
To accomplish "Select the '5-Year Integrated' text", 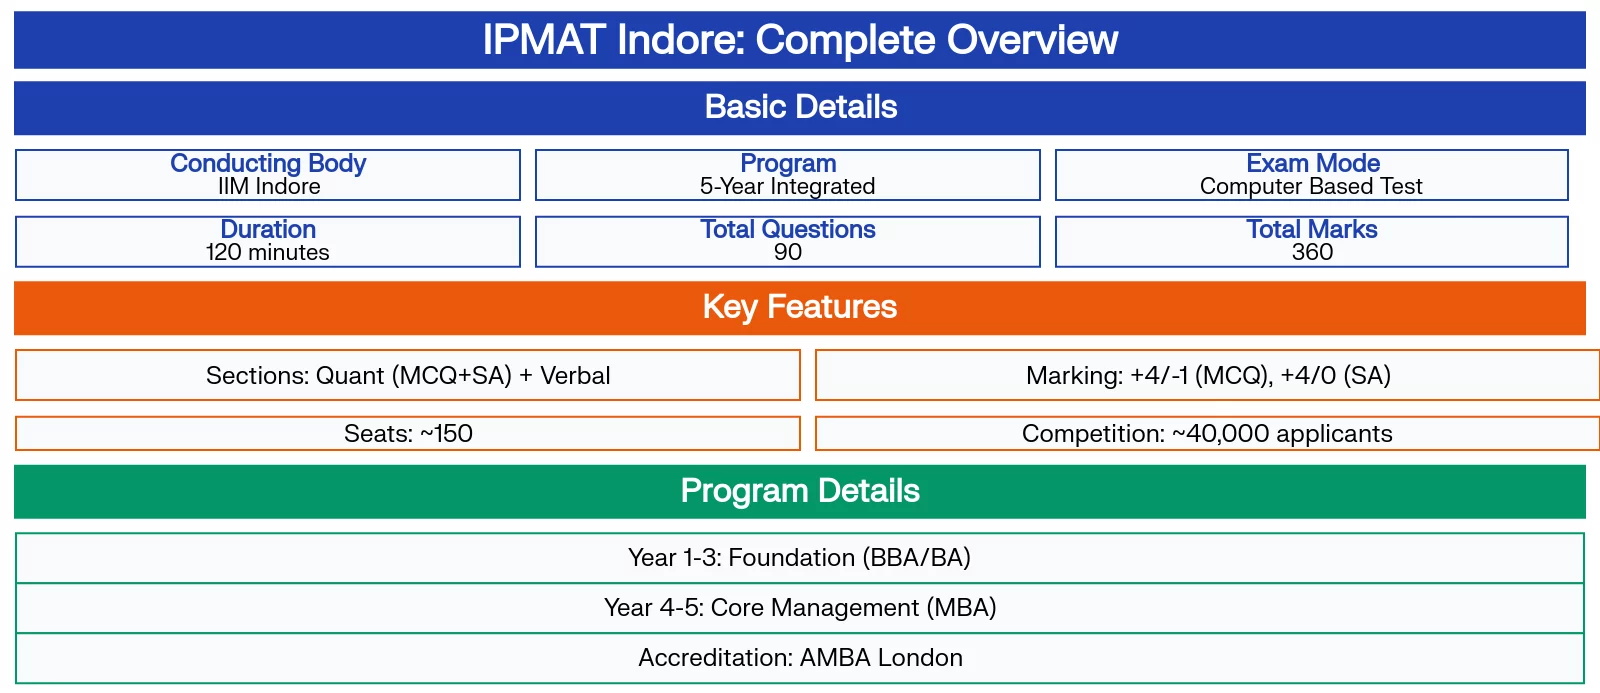I will [788, 187].
